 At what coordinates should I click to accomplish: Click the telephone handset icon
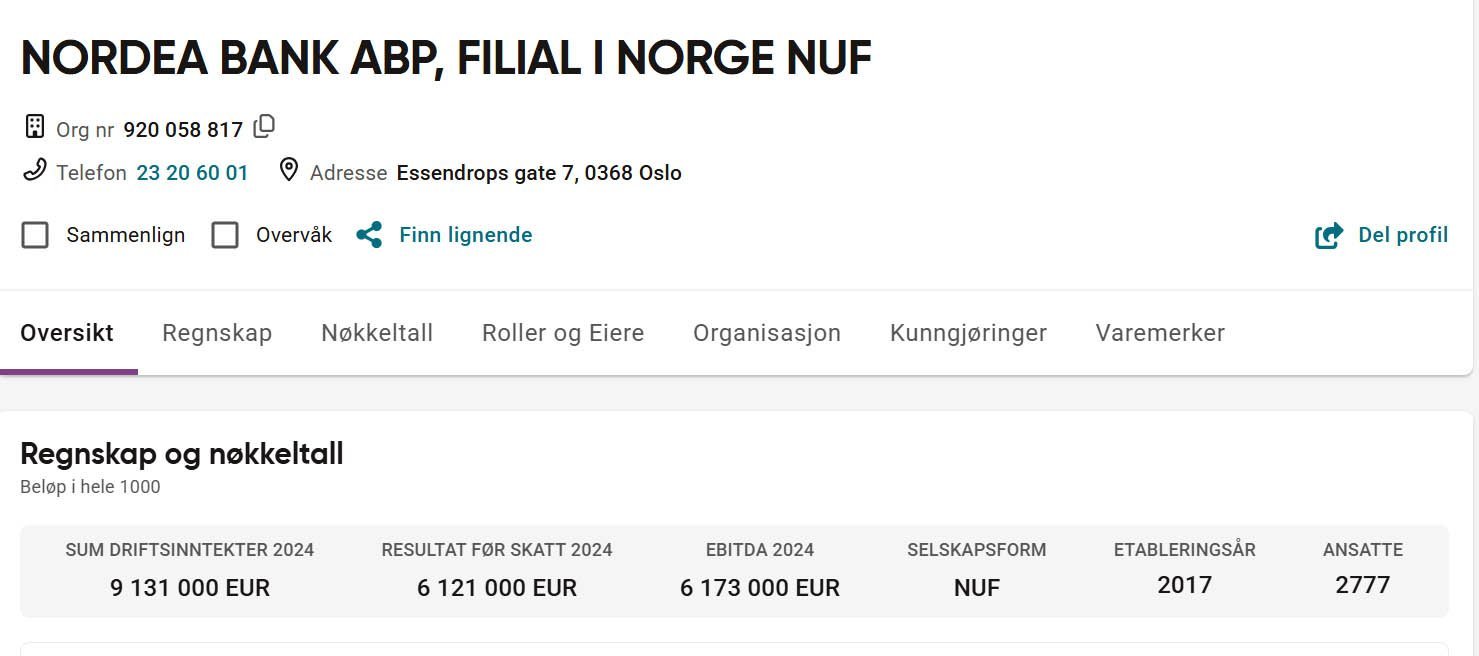[x=35, y=170]
